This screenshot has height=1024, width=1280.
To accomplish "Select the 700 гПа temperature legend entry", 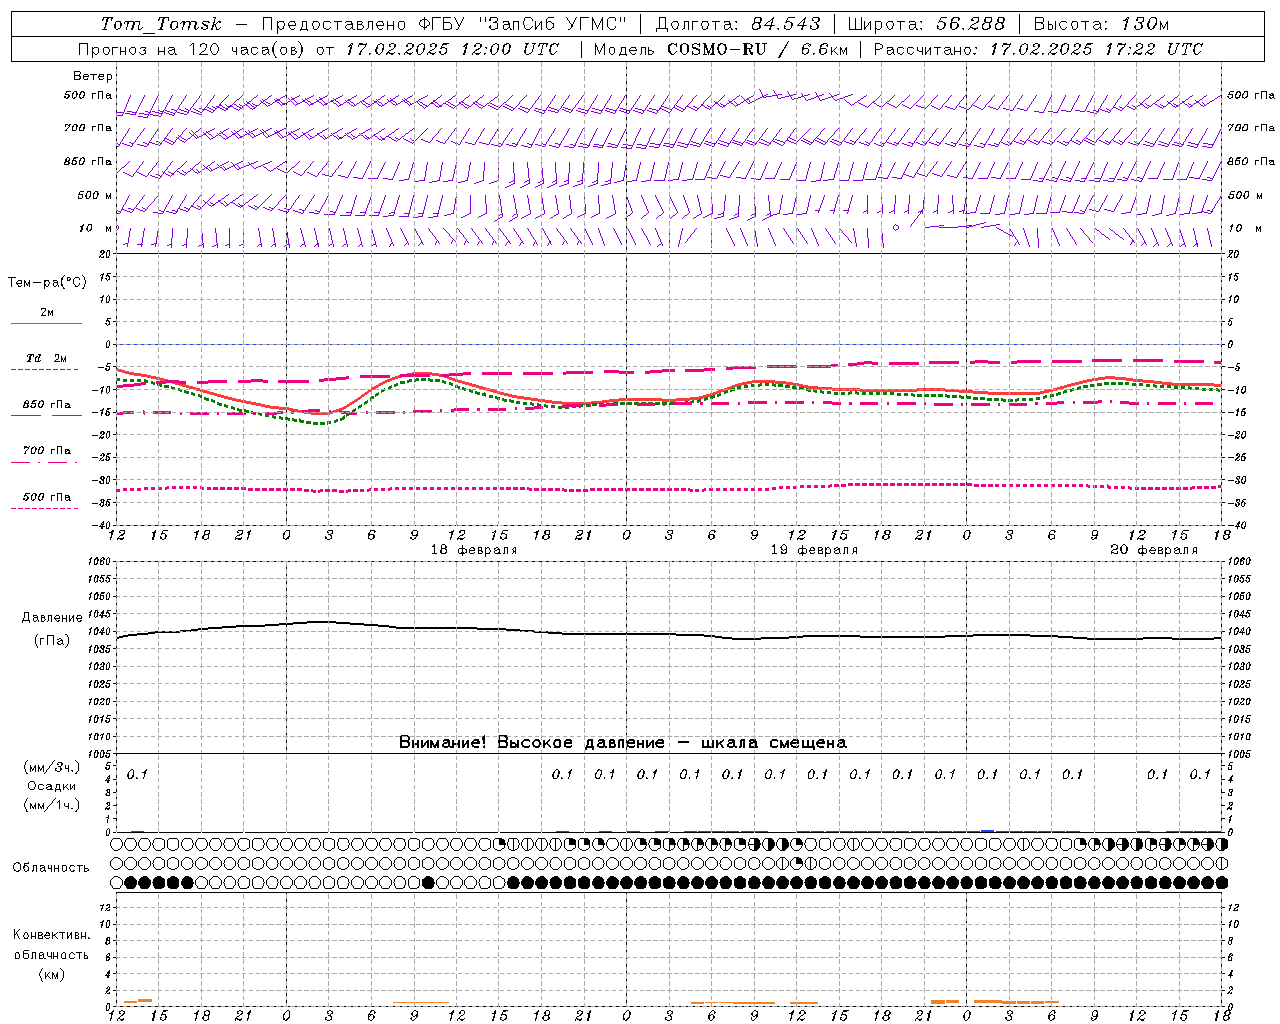I will (46, 451).
